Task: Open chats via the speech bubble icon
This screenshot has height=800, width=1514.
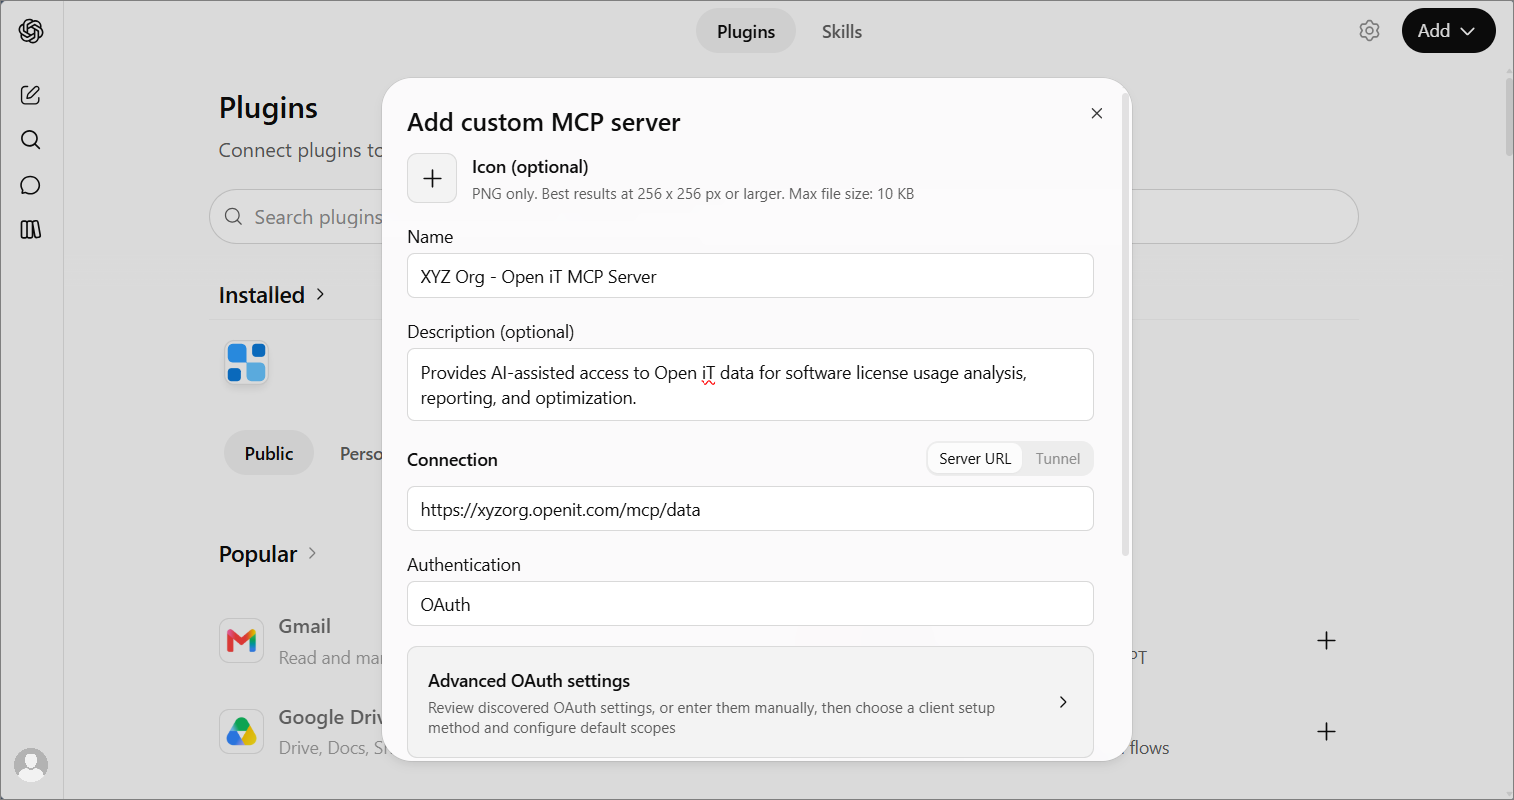Action: [31, 185]
